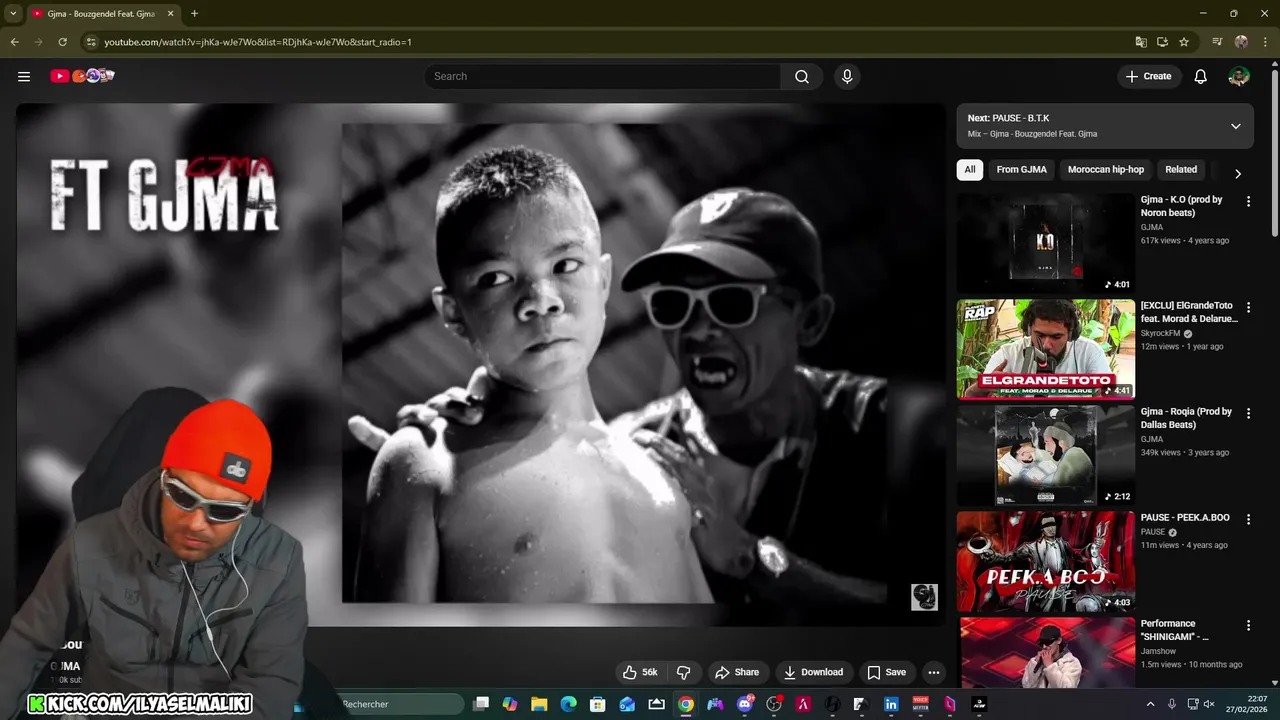Viewport: 1280px width, 720px height.
Task: Reload the page
Action: coord(62,42)
